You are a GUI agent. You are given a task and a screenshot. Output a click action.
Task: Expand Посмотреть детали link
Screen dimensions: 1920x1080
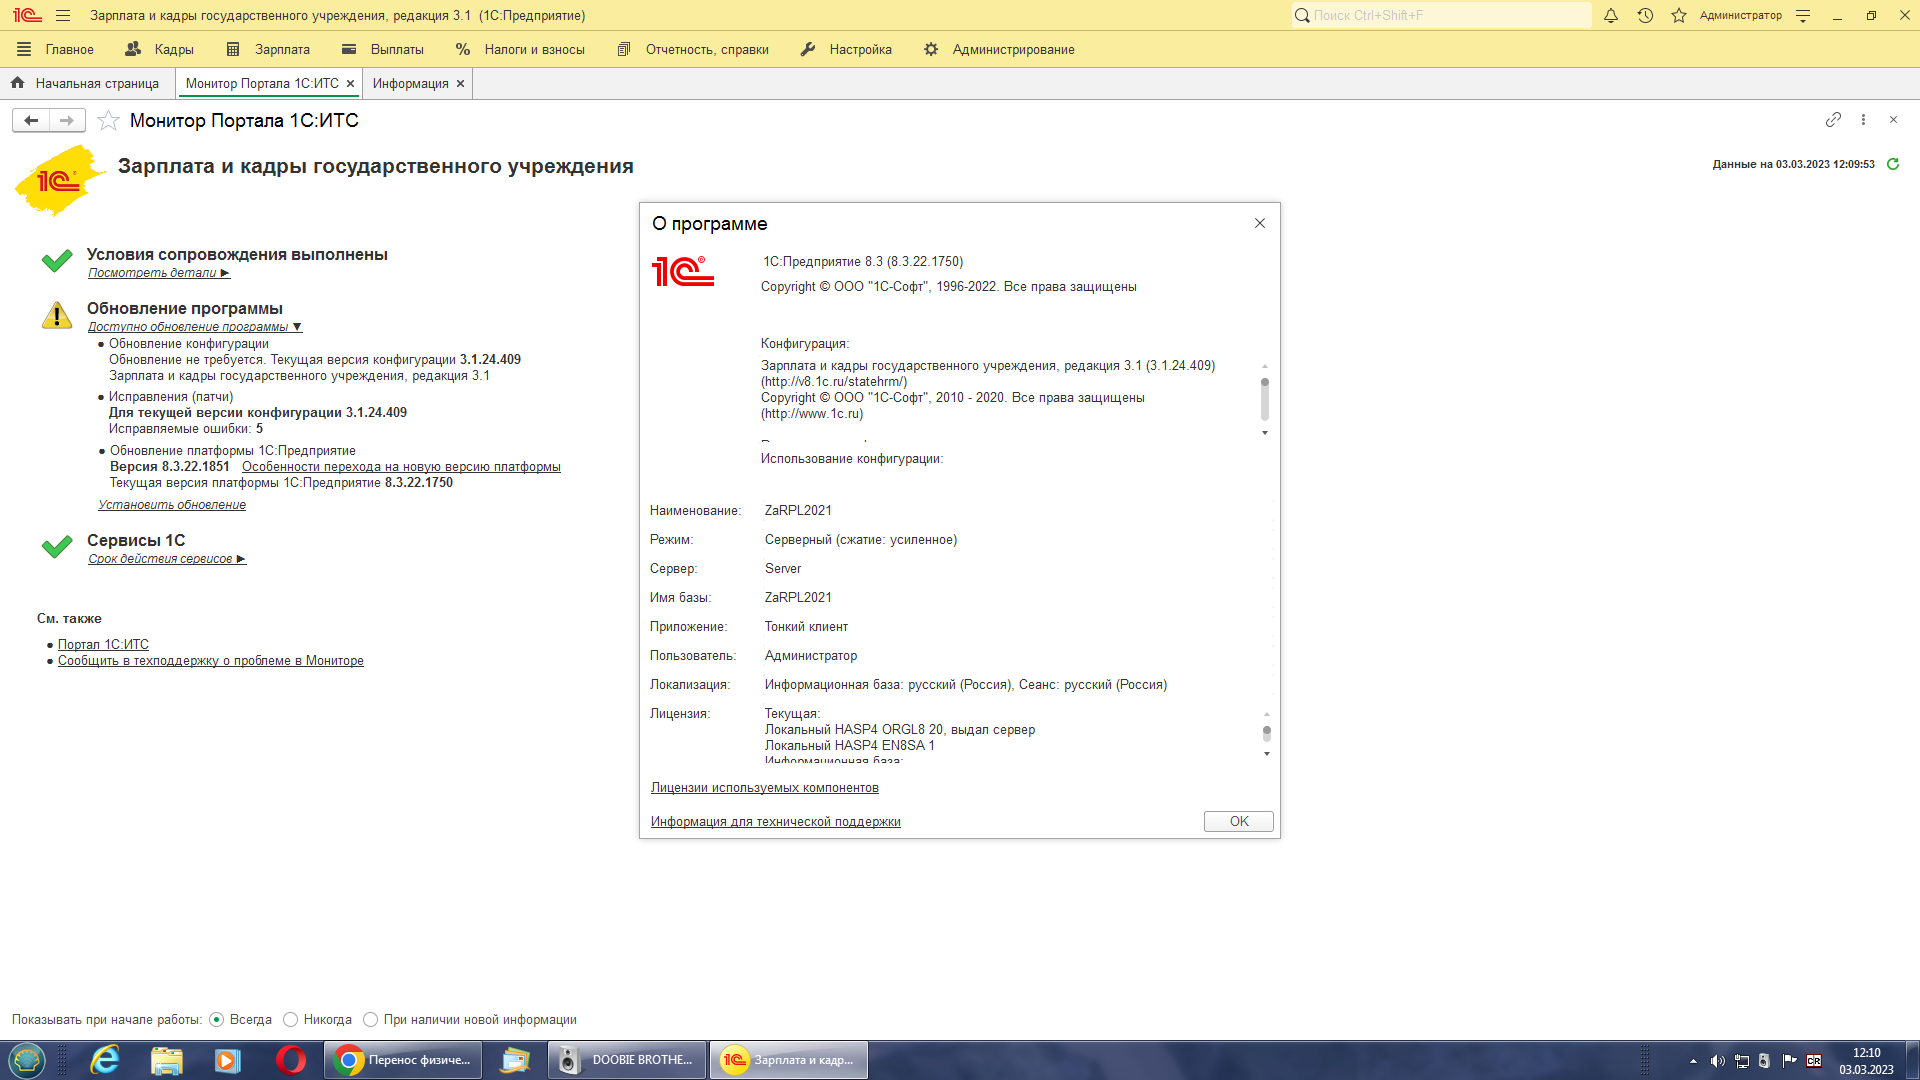(x=158, y=273)
